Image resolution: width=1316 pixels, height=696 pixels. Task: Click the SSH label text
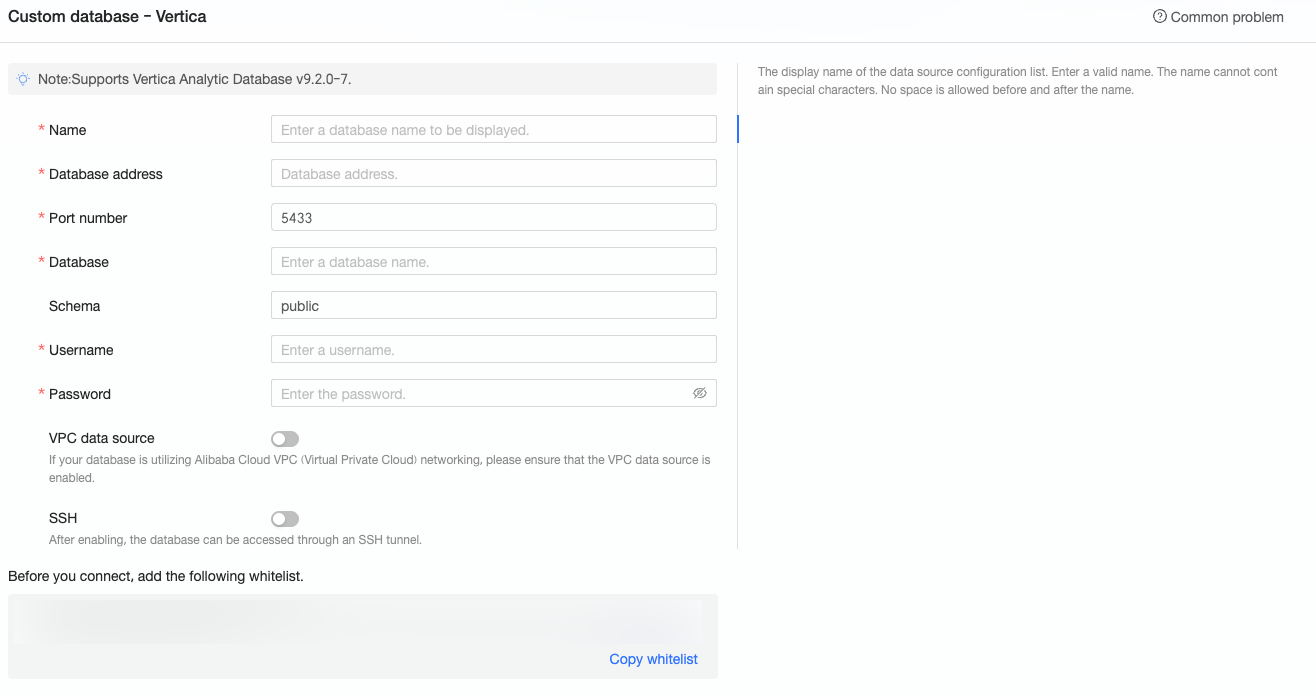tap(63, 518)
